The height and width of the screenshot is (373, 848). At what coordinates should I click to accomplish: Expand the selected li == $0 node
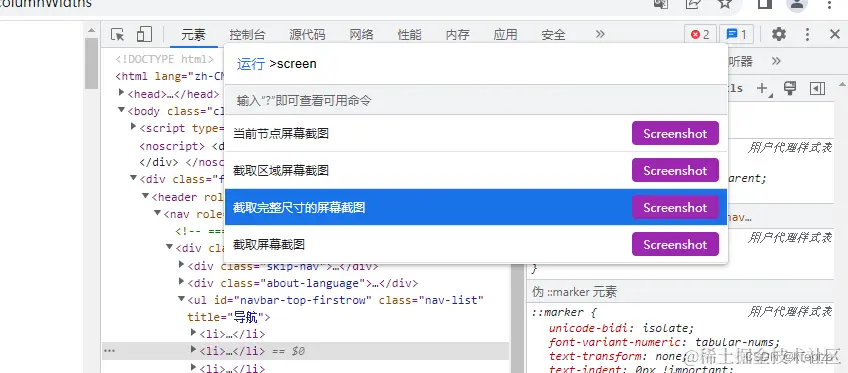[x=194, y=350]
